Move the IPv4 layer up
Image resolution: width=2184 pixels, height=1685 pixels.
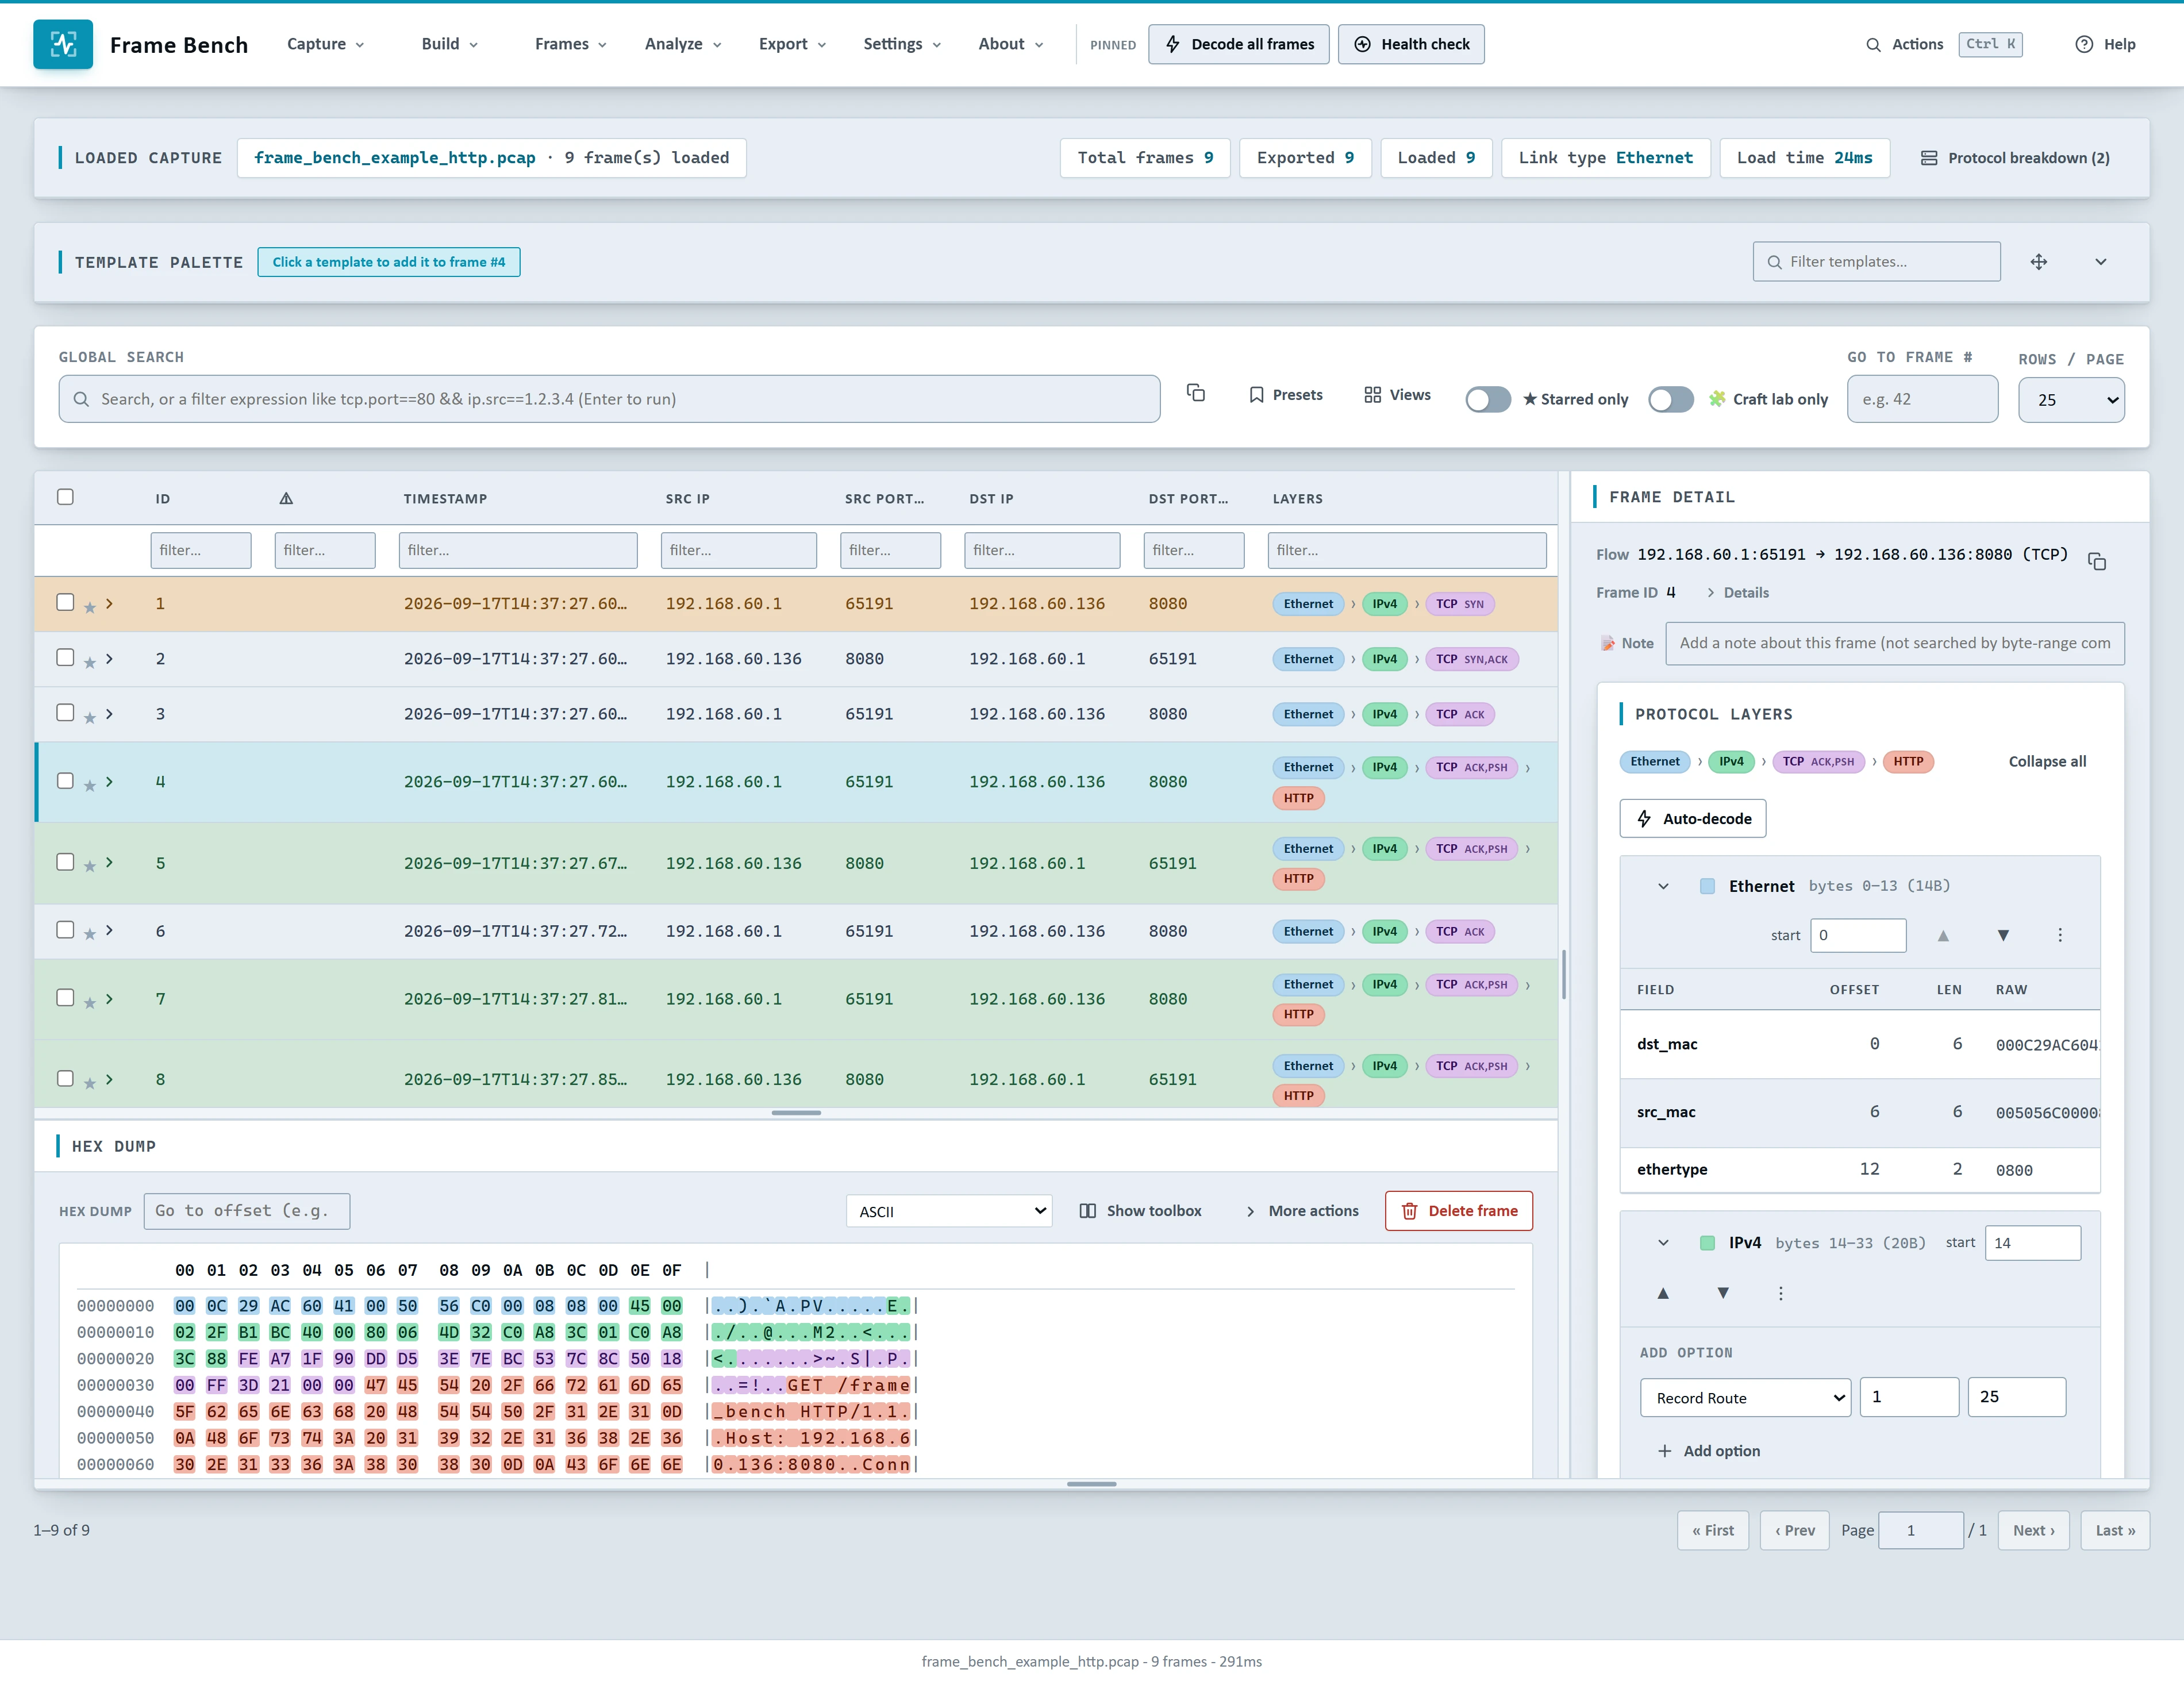tap(1663, 1293)
